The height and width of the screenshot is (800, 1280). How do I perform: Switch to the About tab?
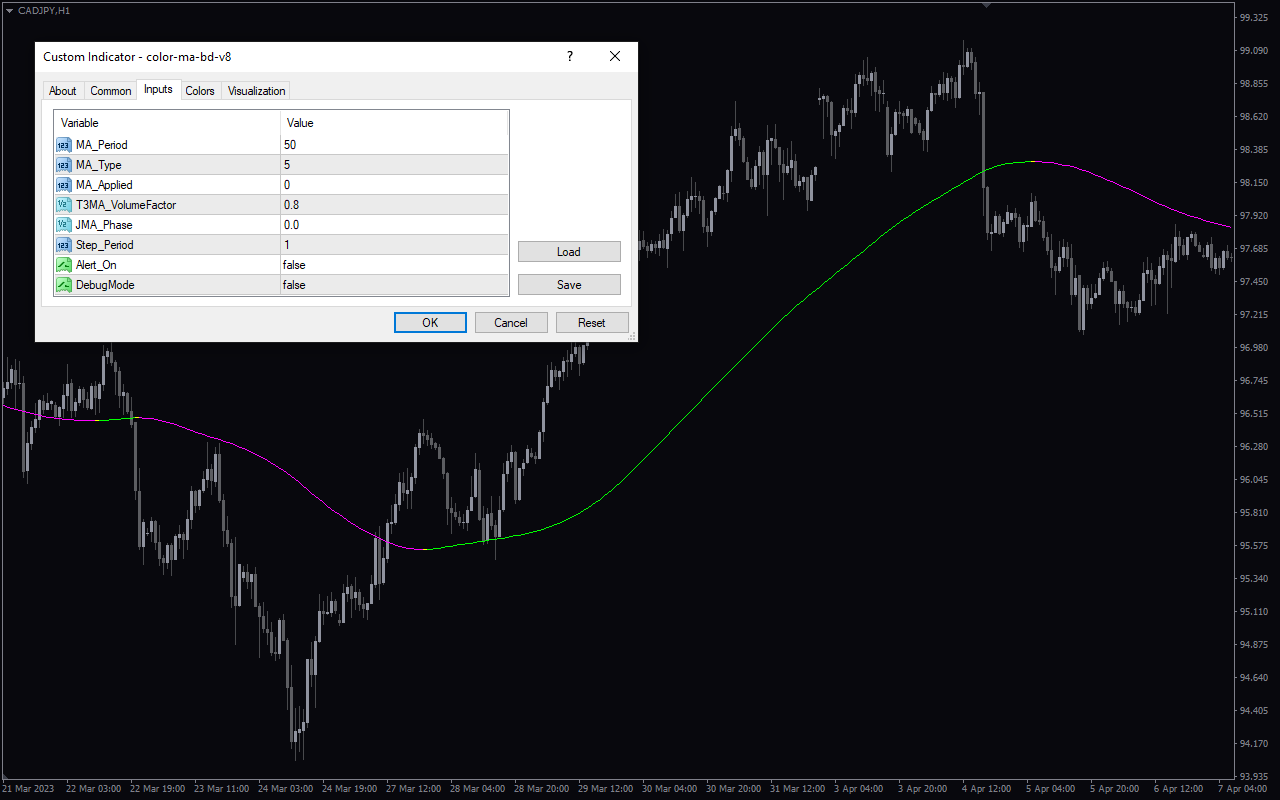pos(63,91)
